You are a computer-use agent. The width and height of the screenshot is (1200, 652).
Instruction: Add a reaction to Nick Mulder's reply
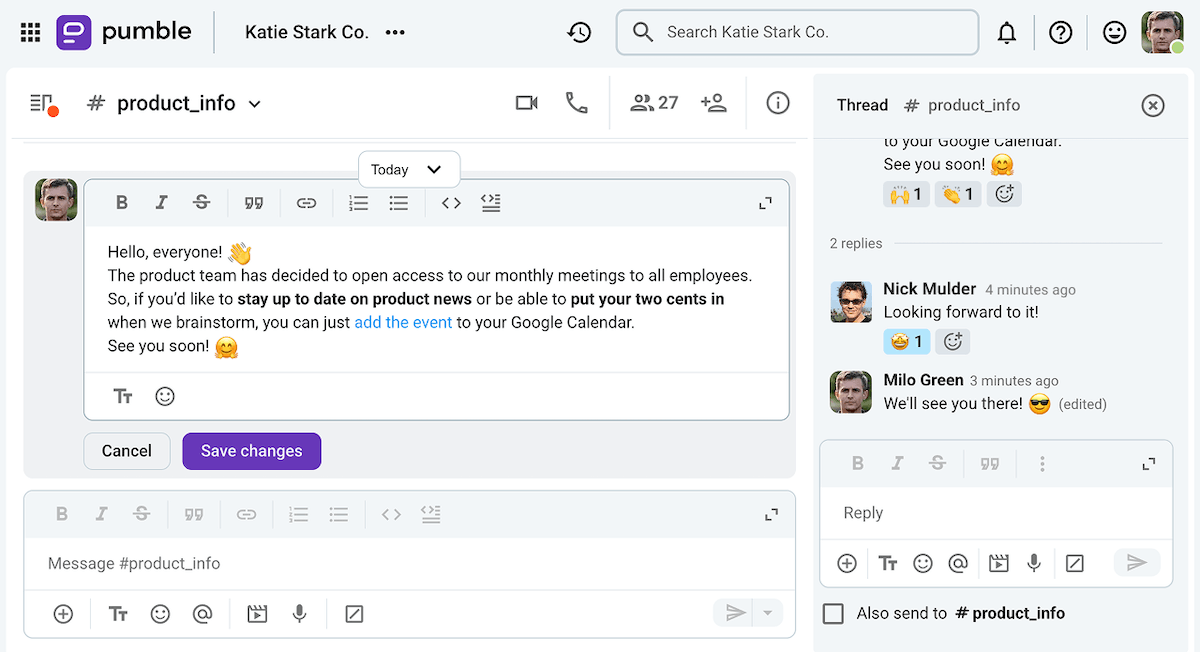[x=952, y=341]
